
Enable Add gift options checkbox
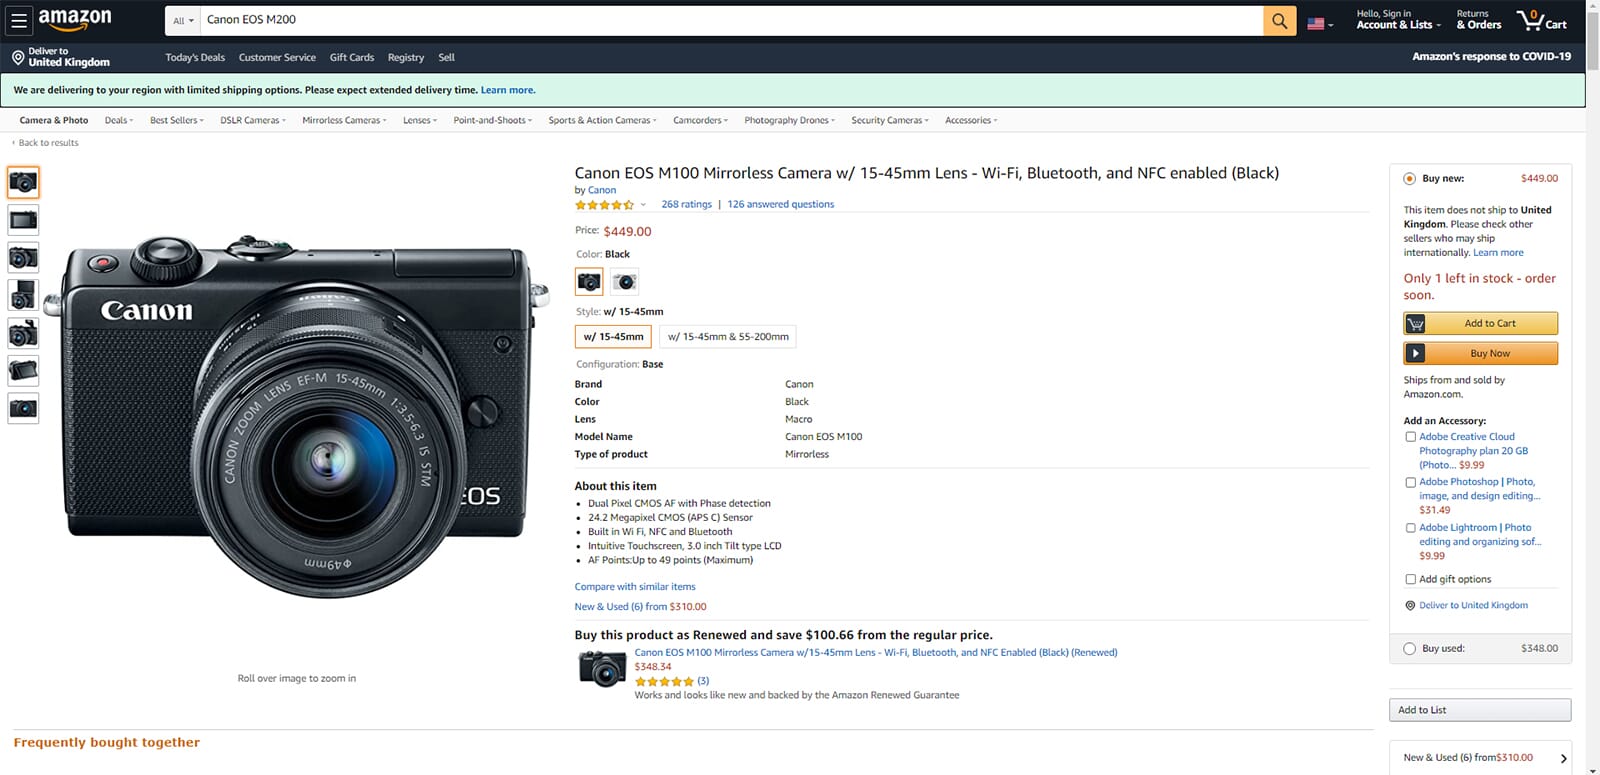click(x=1410, y=580)
